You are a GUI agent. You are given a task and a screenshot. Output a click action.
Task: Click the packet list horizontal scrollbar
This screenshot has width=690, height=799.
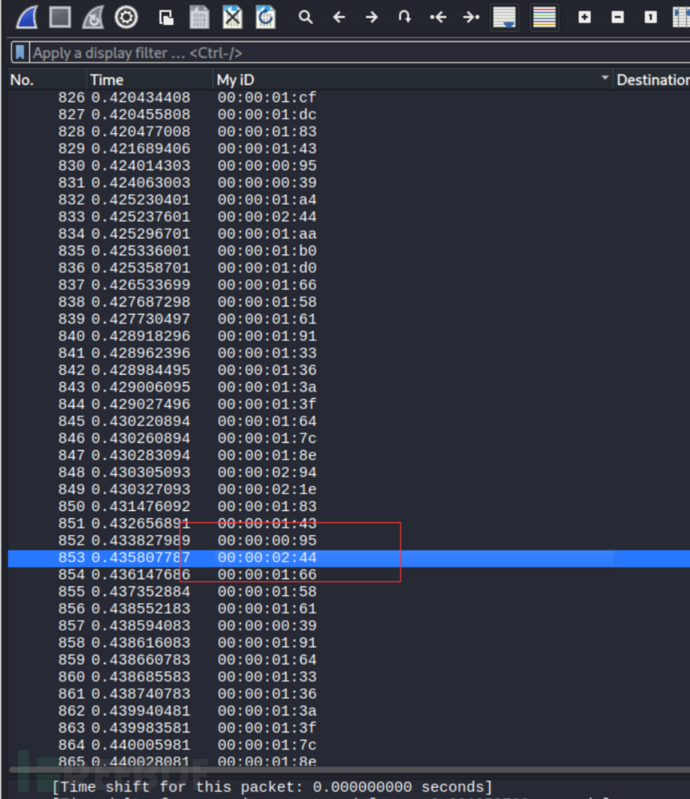click(349, 769)
